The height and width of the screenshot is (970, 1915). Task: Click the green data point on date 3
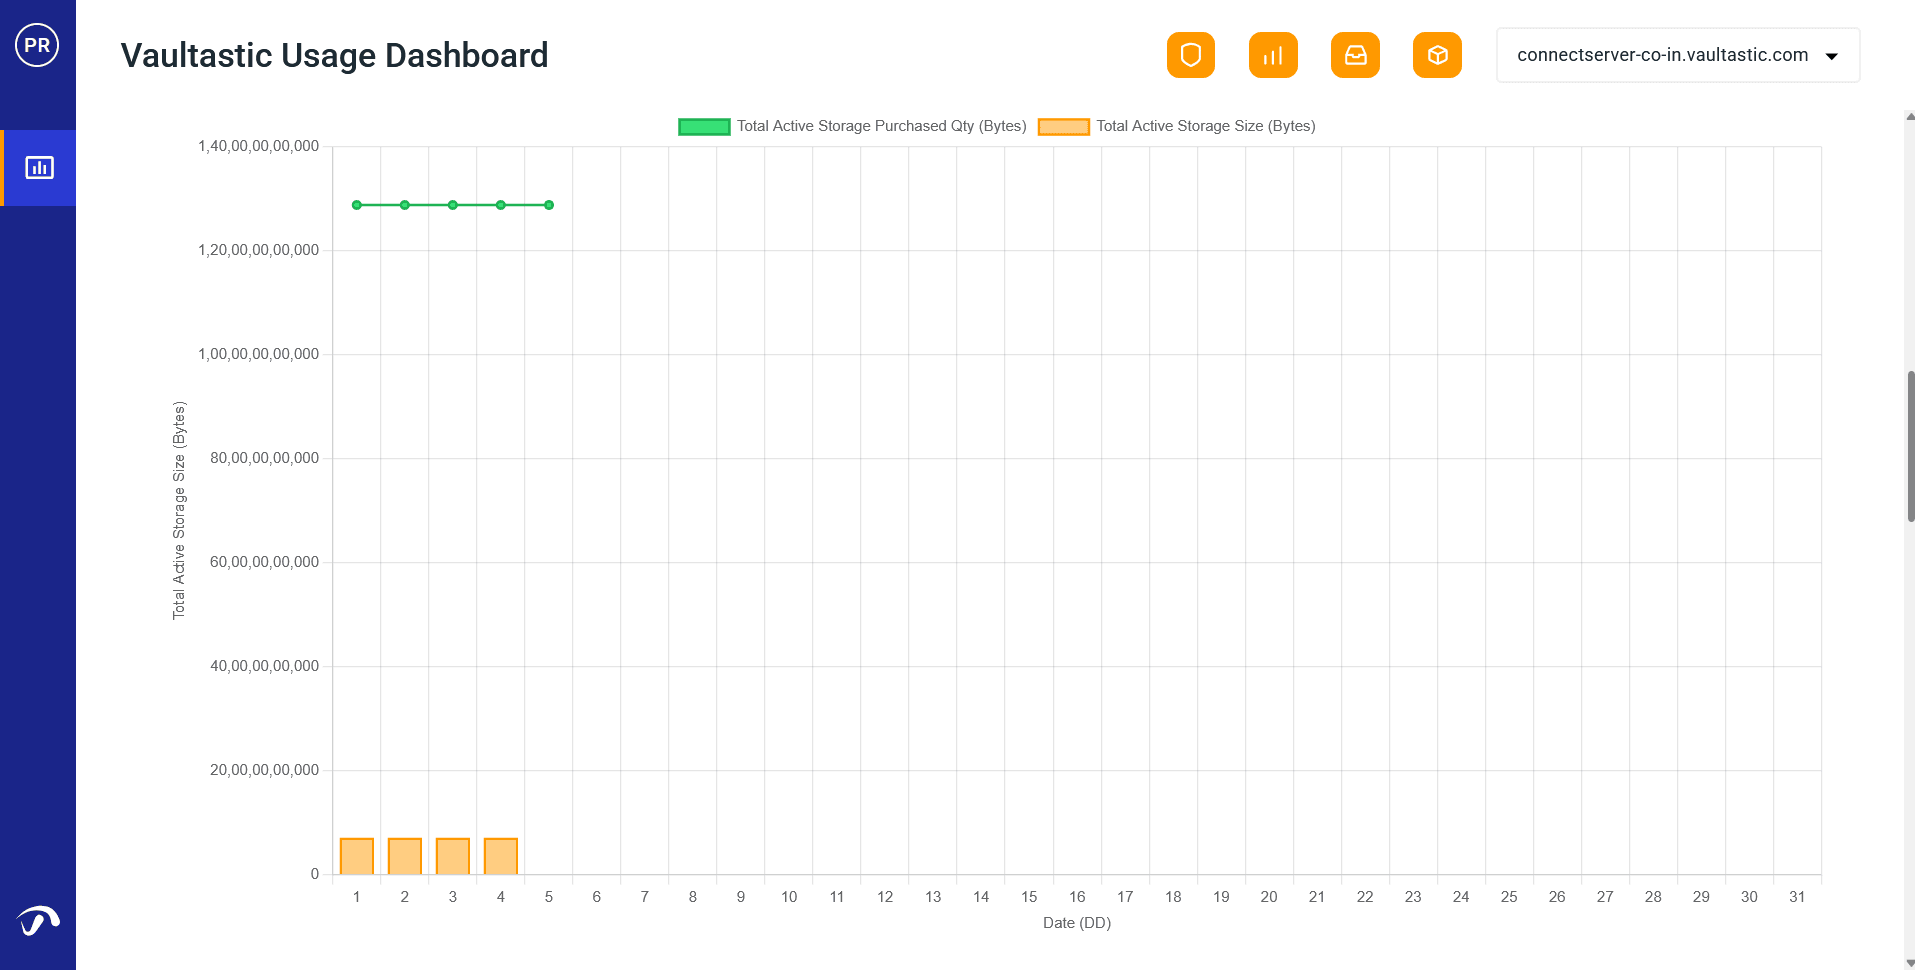point(453,205)
